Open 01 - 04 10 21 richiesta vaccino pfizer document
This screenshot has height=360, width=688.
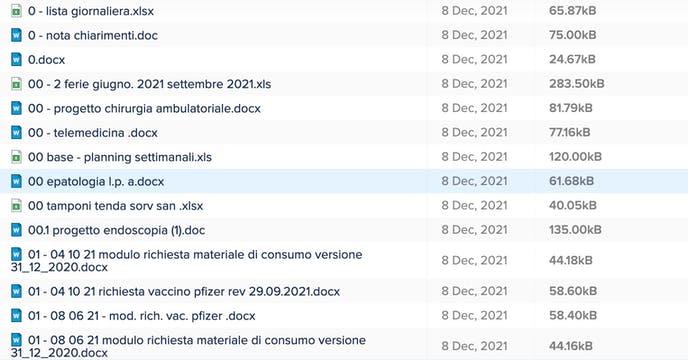click(x=184, y=291)
